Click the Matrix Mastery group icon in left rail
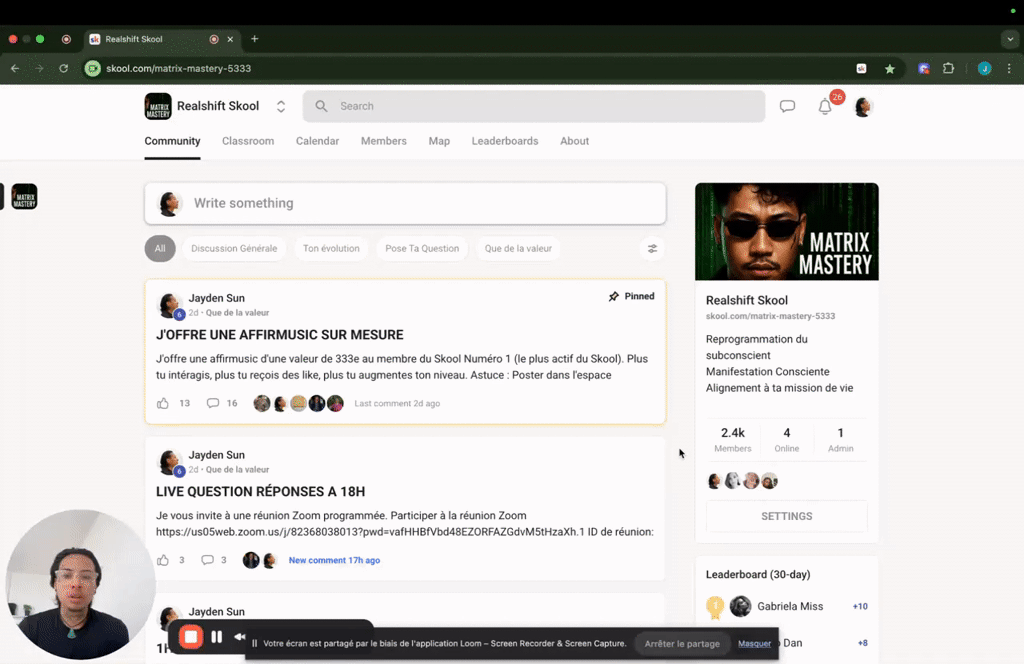 tap(25, 197)
